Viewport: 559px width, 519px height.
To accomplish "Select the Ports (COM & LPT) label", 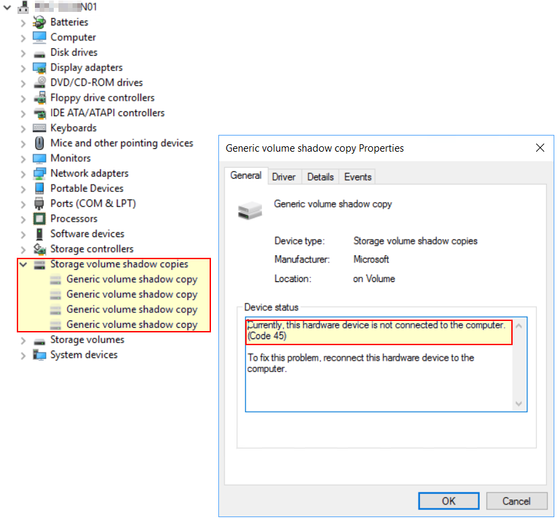I will (93, 204).
